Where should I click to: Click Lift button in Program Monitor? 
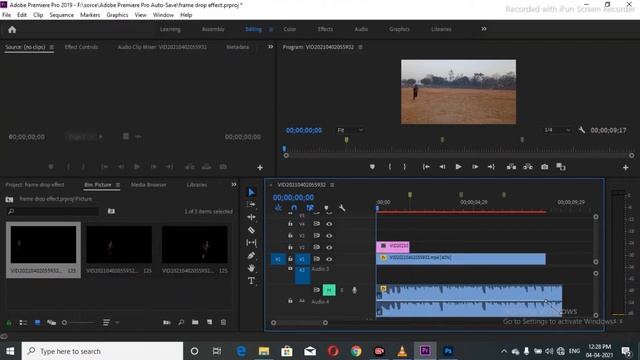tap(511, 167)
